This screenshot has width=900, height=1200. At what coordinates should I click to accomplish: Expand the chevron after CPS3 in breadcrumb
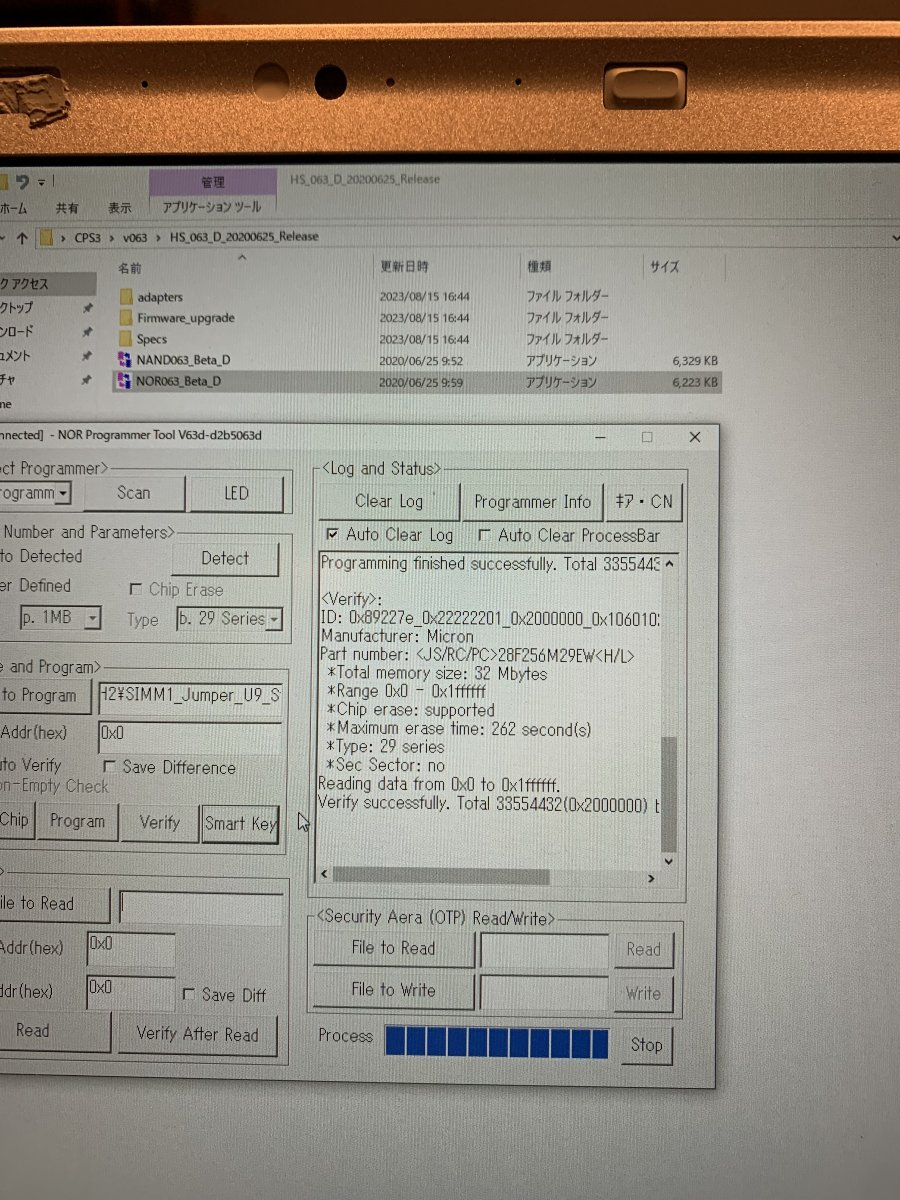113,238
